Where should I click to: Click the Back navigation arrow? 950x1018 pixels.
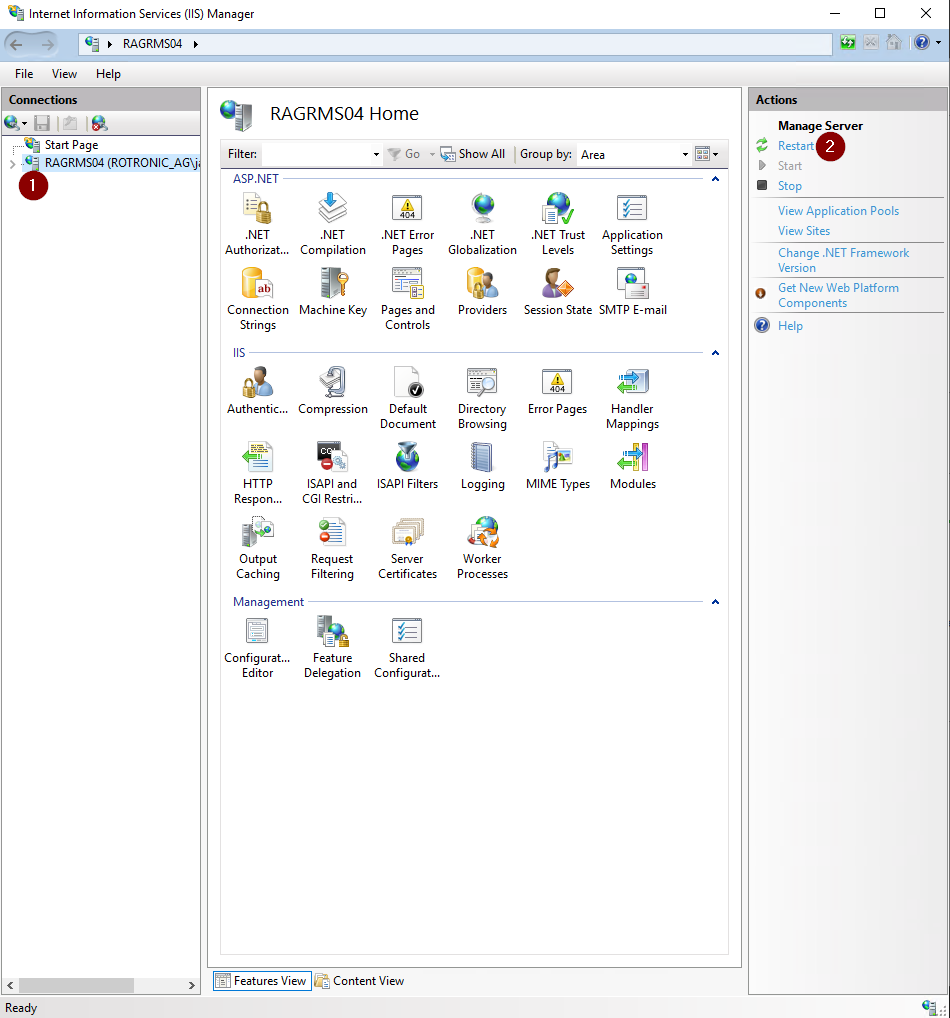click(17, 44)
